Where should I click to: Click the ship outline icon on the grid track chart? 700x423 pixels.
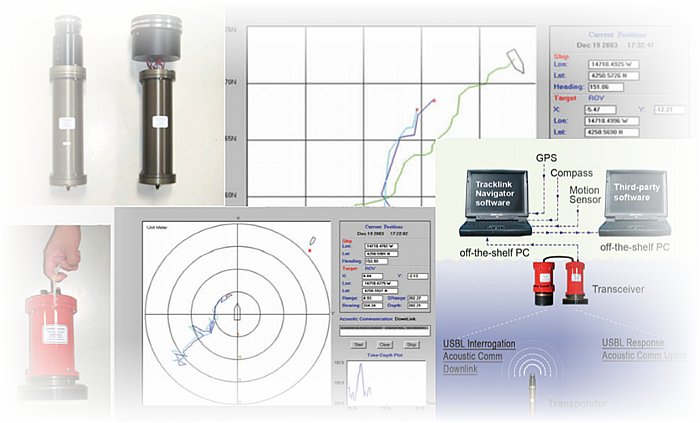click(515, 61)
